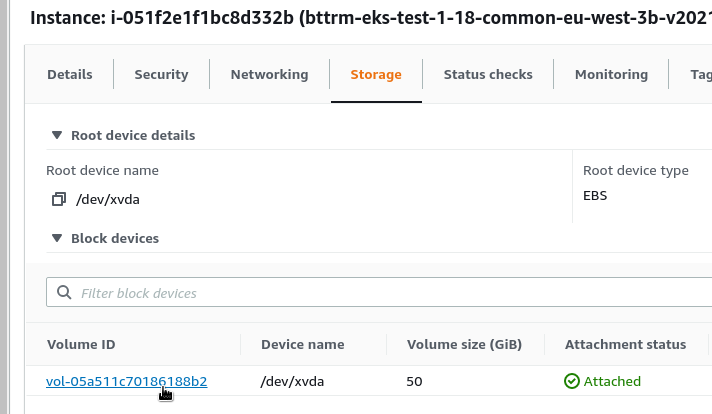The height and width of the screenshot is (414, 712).
Task: Collapse the Root device details section
Action: click(x=57, y=135)
